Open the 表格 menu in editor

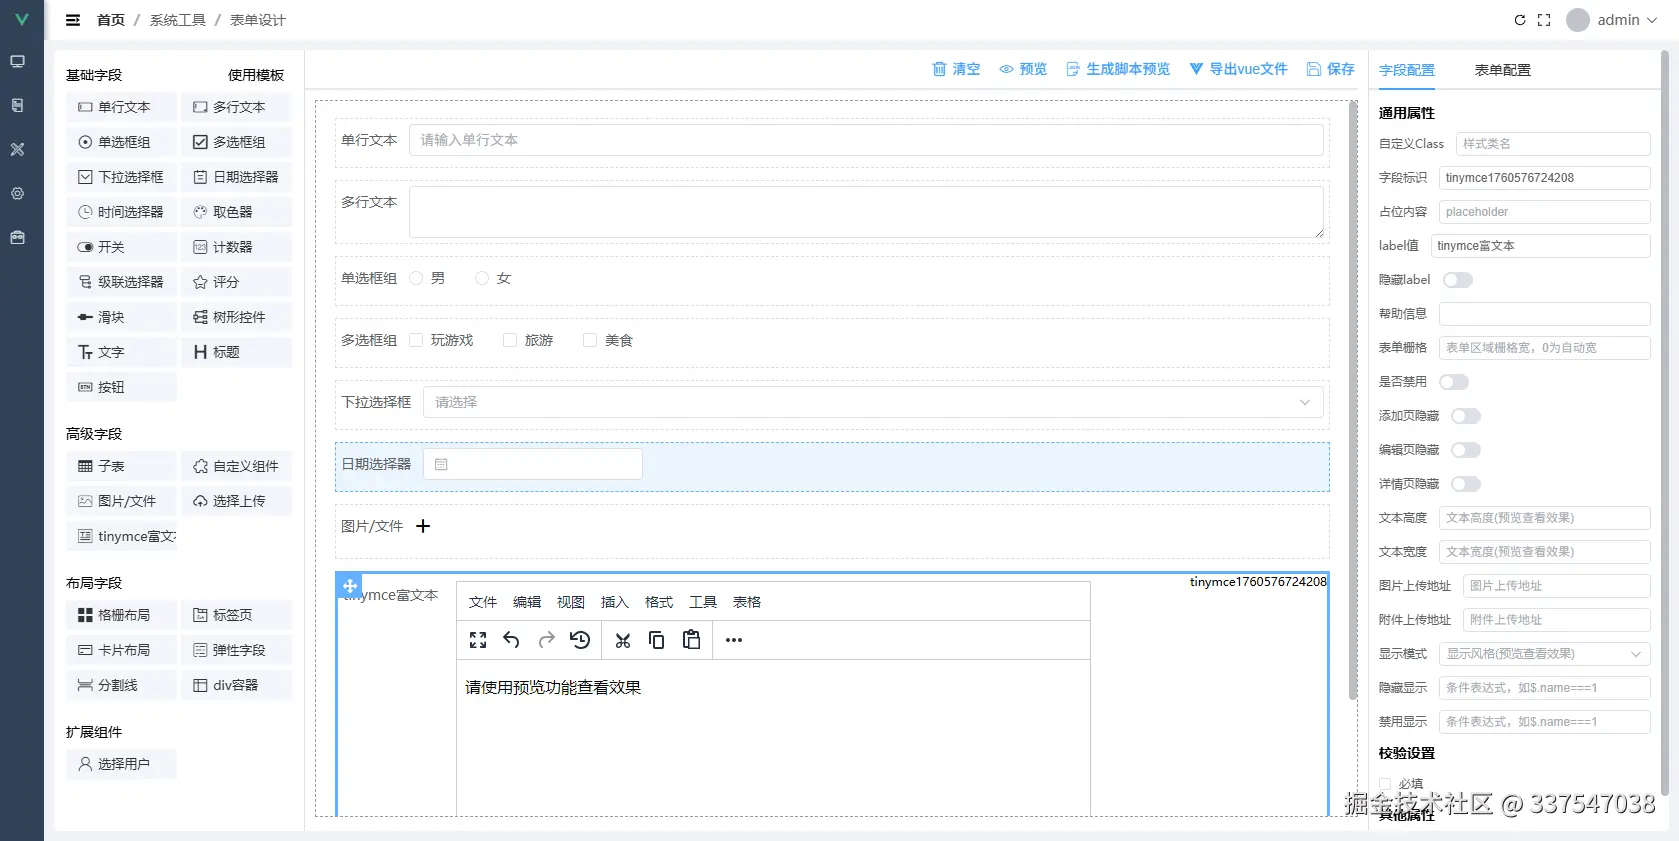click(x=747, y=602)
